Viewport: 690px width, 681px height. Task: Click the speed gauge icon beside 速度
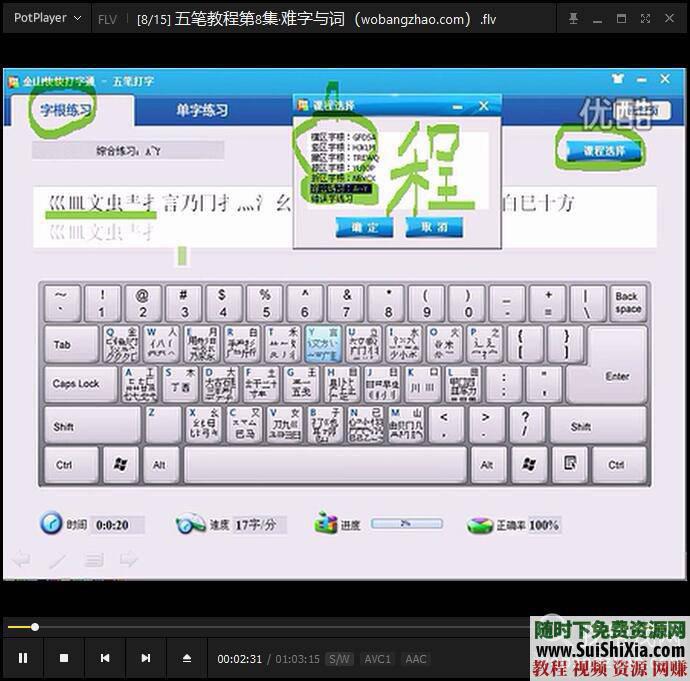(x=190, y=524)
